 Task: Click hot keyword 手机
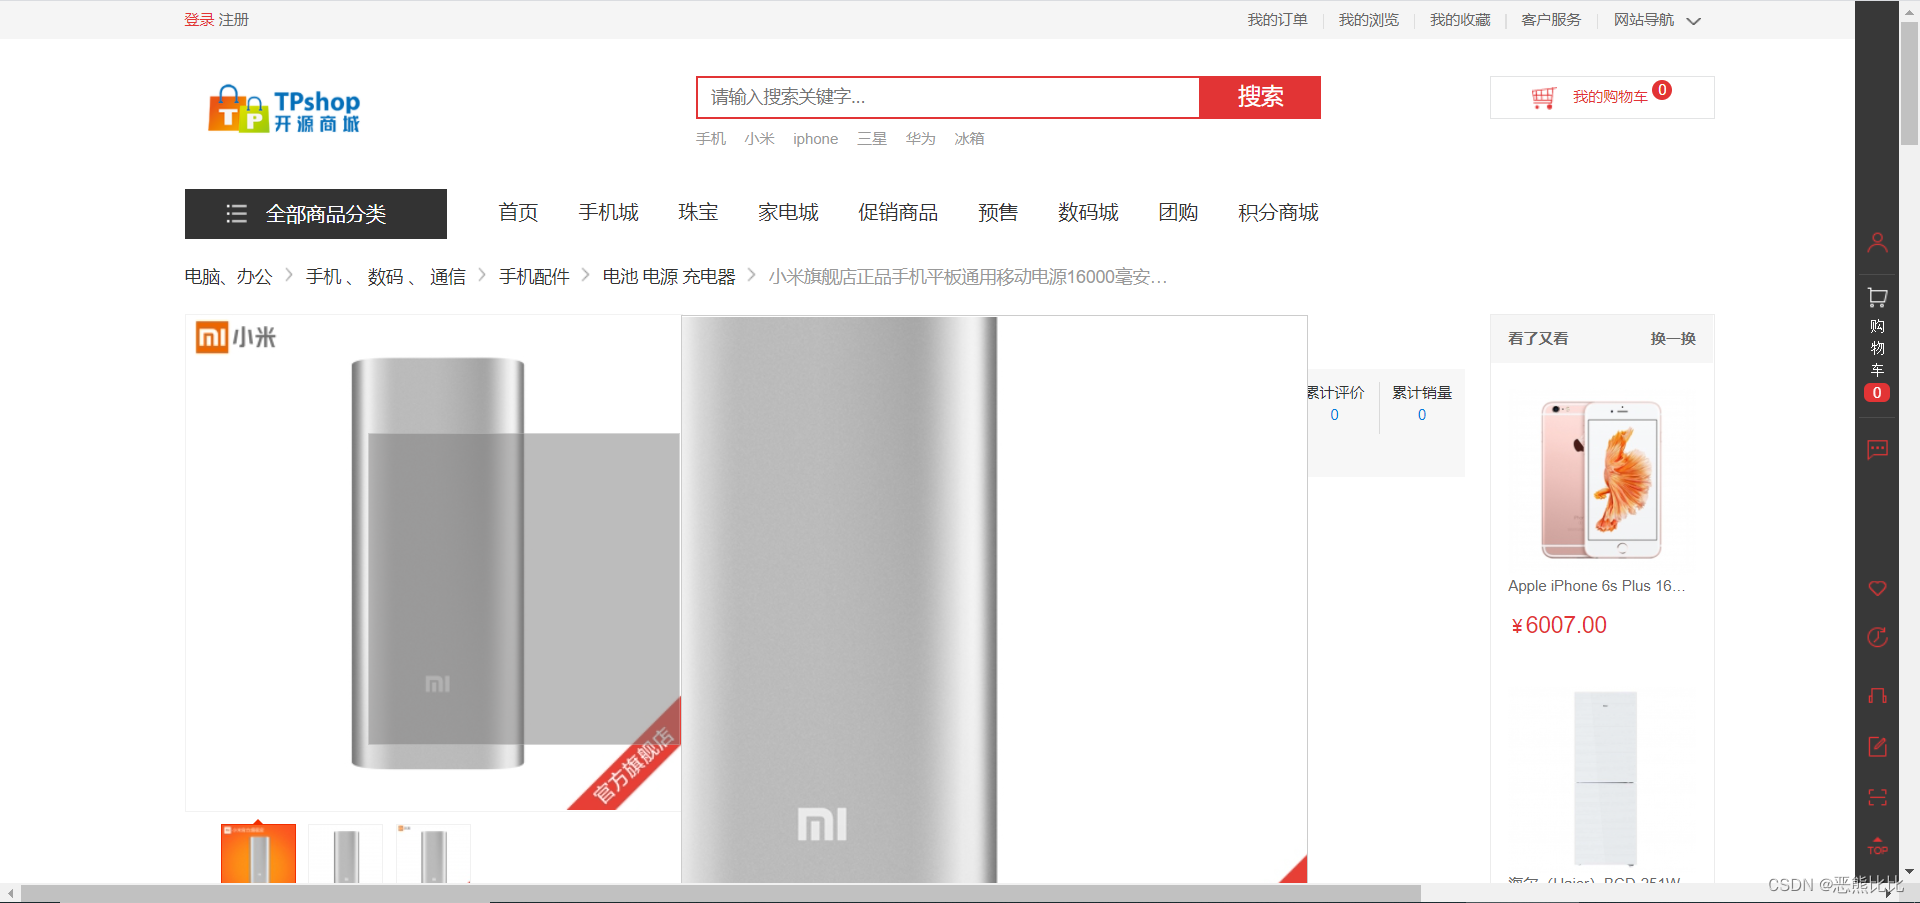tap(711, 139)
